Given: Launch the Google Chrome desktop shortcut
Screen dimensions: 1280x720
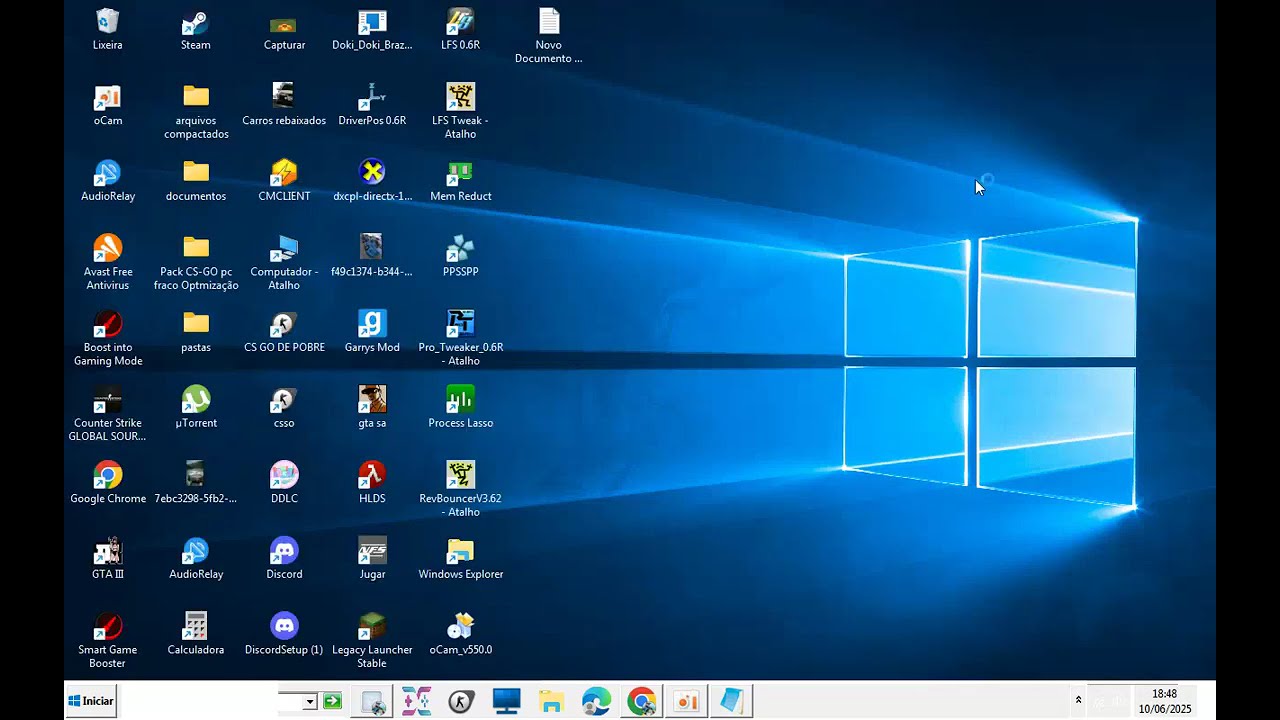Looking at the screenshot, I should coord(107,483).
